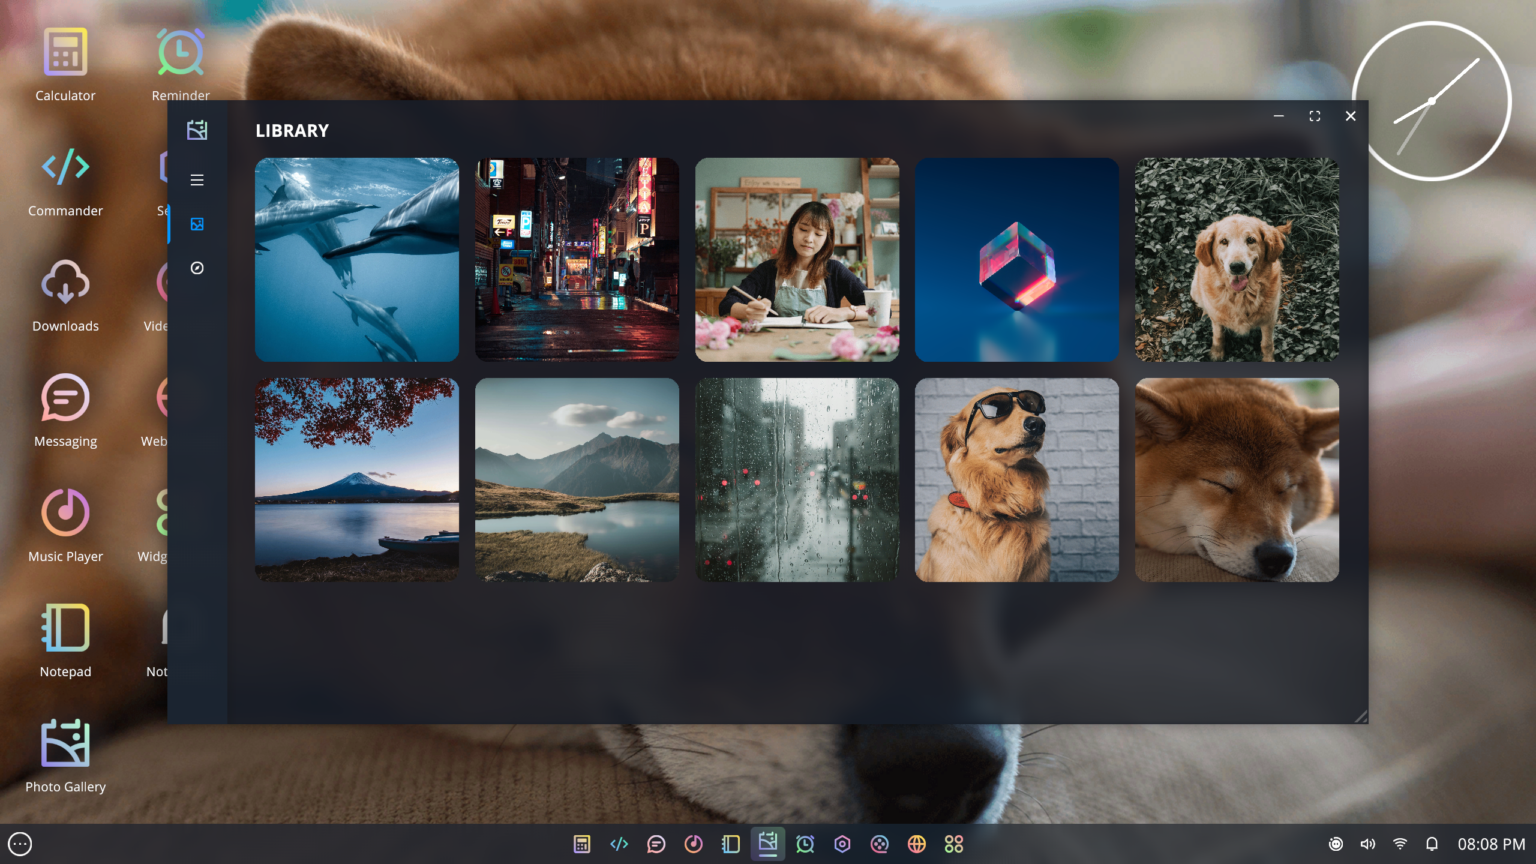Screen dimensions: 1536x864
Task: Click the Photo Gallery logo above the sidebar
Action: [x=197, y=129]
